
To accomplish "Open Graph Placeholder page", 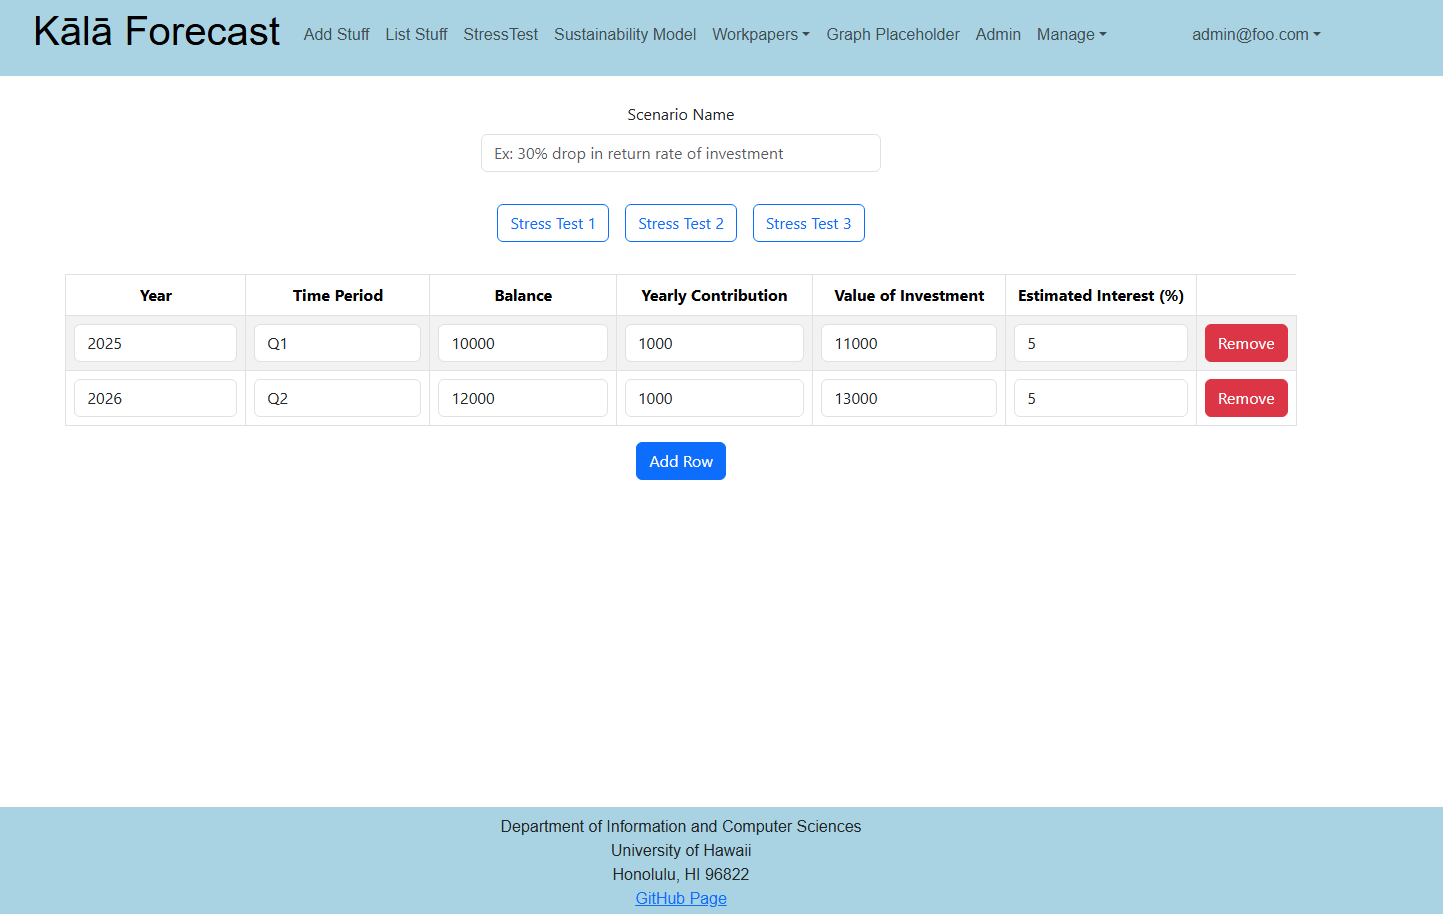I will click(x=892, y=34).
